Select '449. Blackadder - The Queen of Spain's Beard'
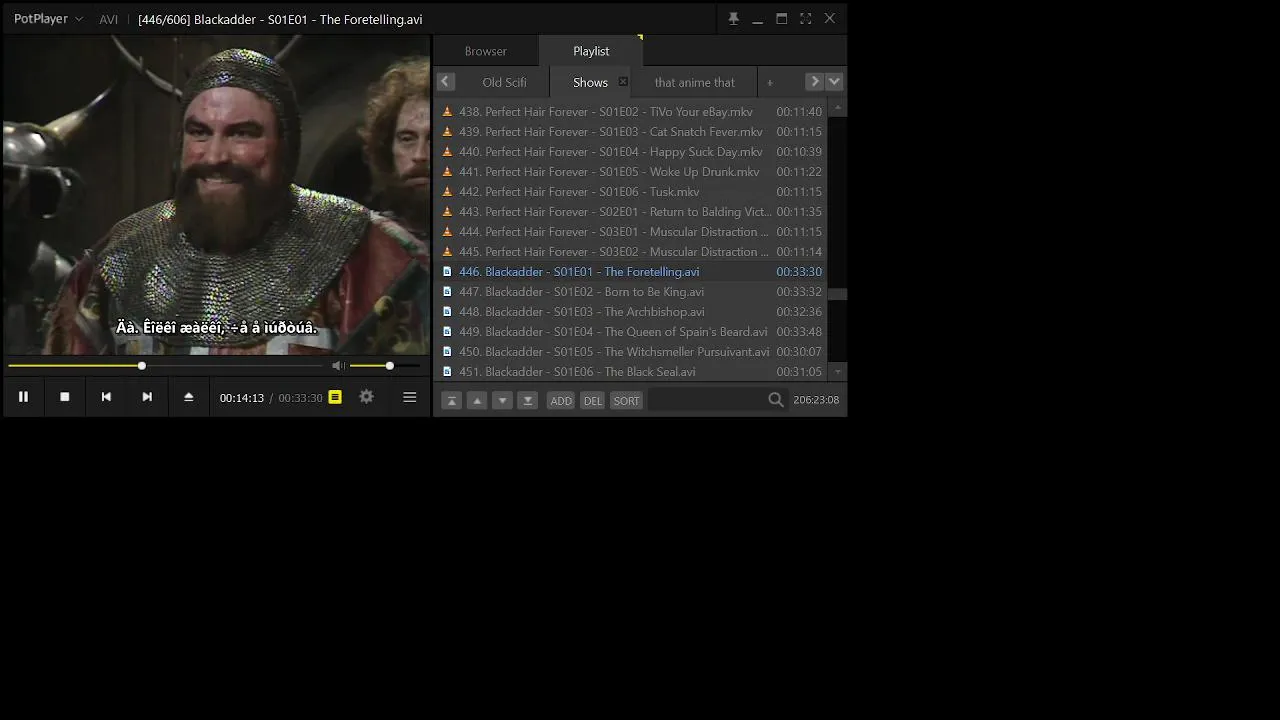 click(631, 332)
